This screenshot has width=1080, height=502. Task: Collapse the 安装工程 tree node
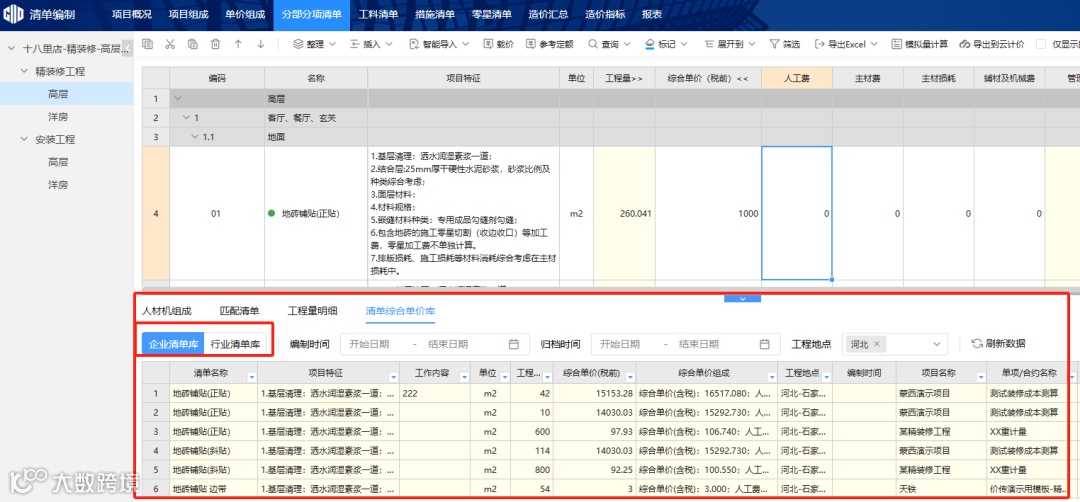click(24, 139)
